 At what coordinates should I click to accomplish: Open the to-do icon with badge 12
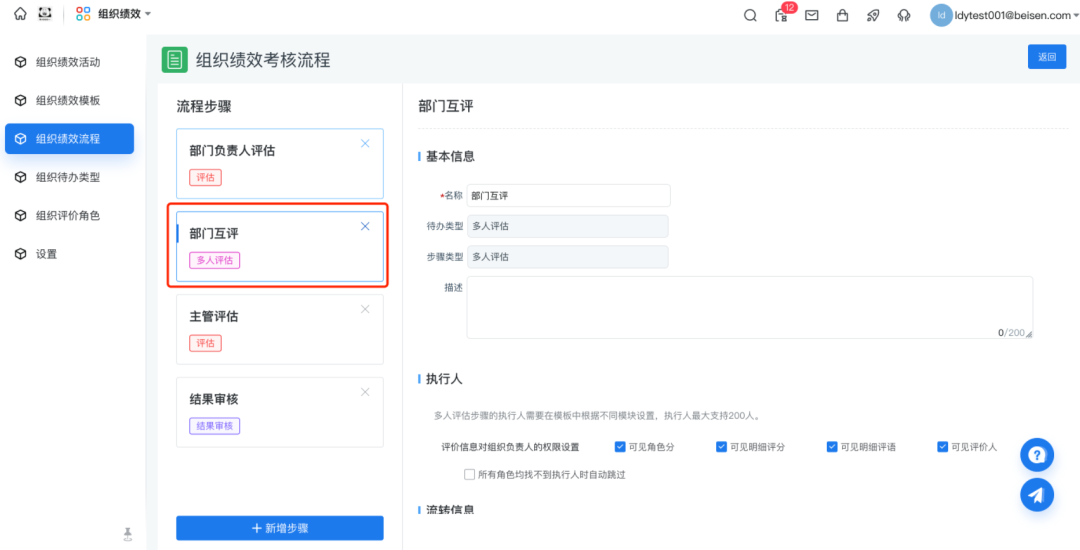(782, 15)
